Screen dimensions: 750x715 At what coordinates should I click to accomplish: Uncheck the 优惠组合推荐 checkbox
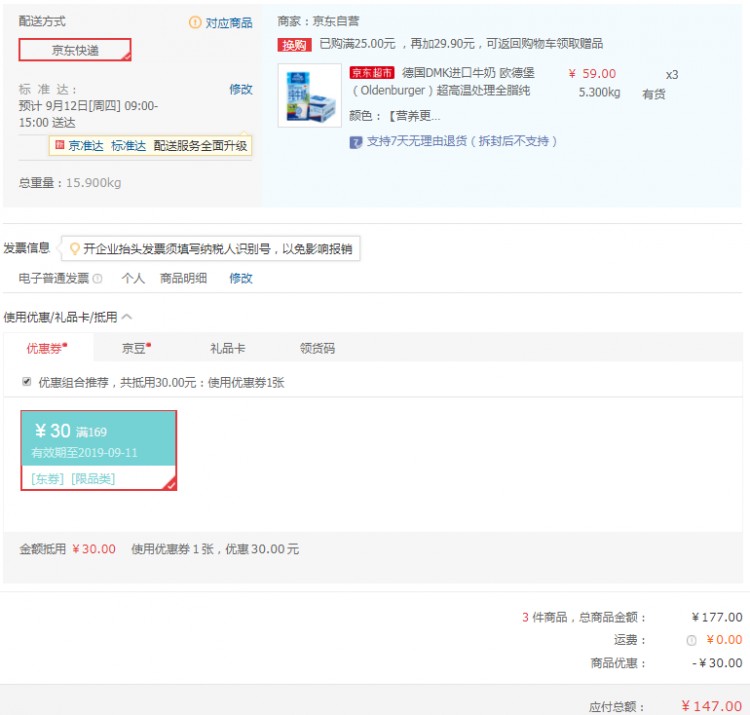coord(27,382)
